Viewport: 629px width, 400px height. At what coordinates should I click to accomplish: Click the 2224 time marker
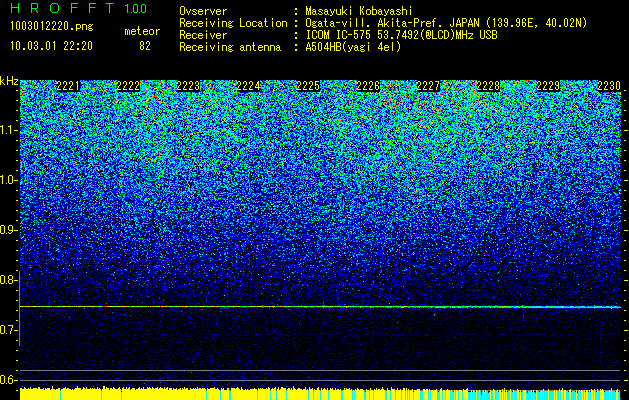[x=248, y=86]
